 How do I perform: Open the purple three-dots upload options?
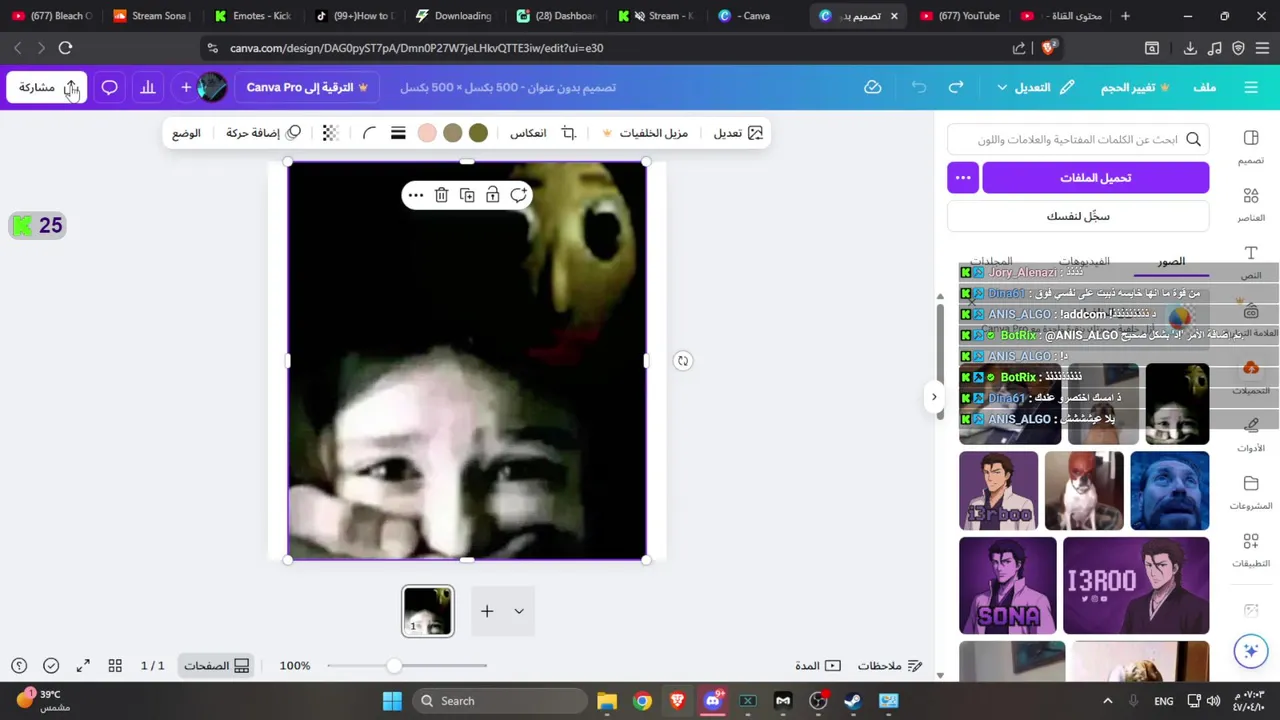(962, 178)
